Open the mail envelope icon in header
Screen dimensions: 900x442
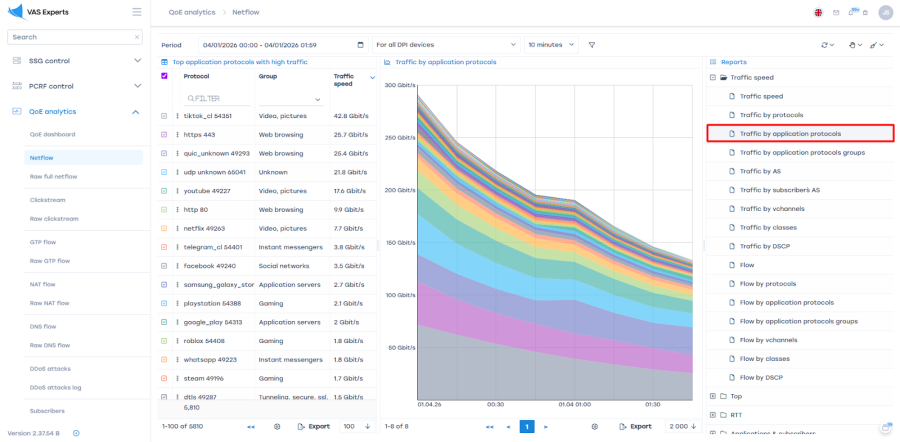pos(836,12)
